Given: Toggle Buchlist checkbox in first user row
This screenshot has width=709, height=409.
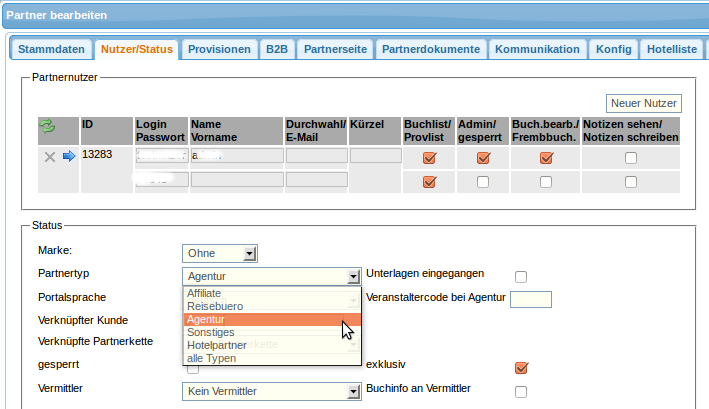Looking at the screenshot, I should (429, 157).
